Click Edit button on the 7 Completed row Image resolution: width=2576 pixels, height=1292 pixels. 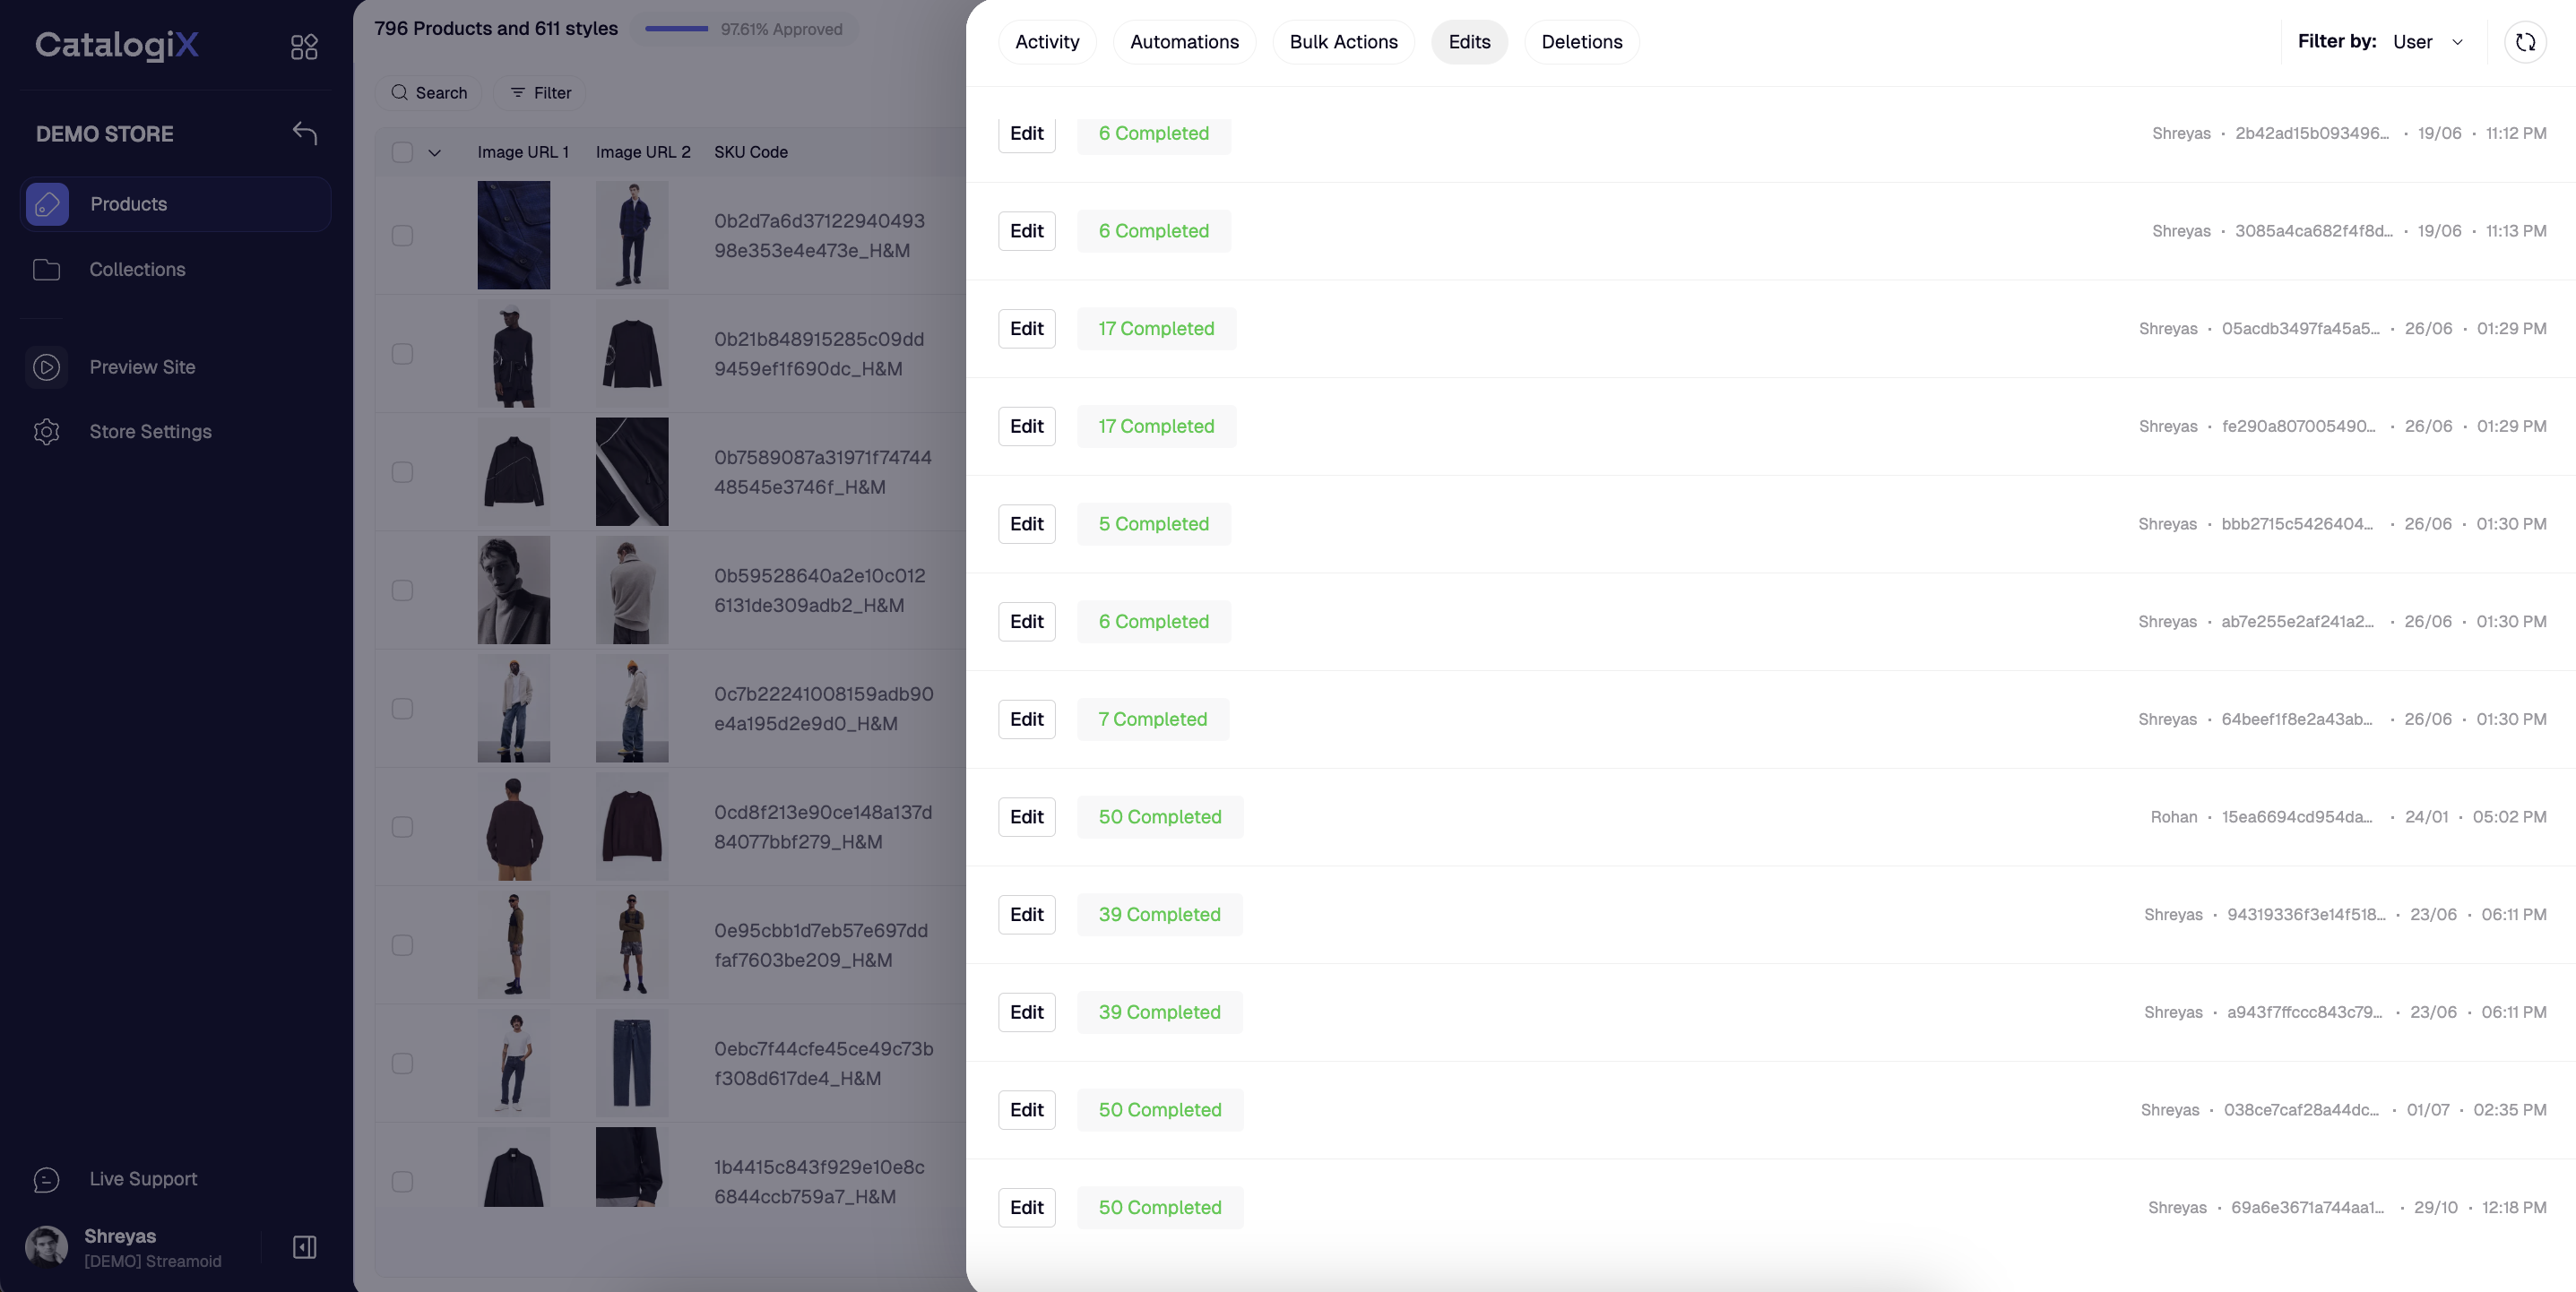1026,719
